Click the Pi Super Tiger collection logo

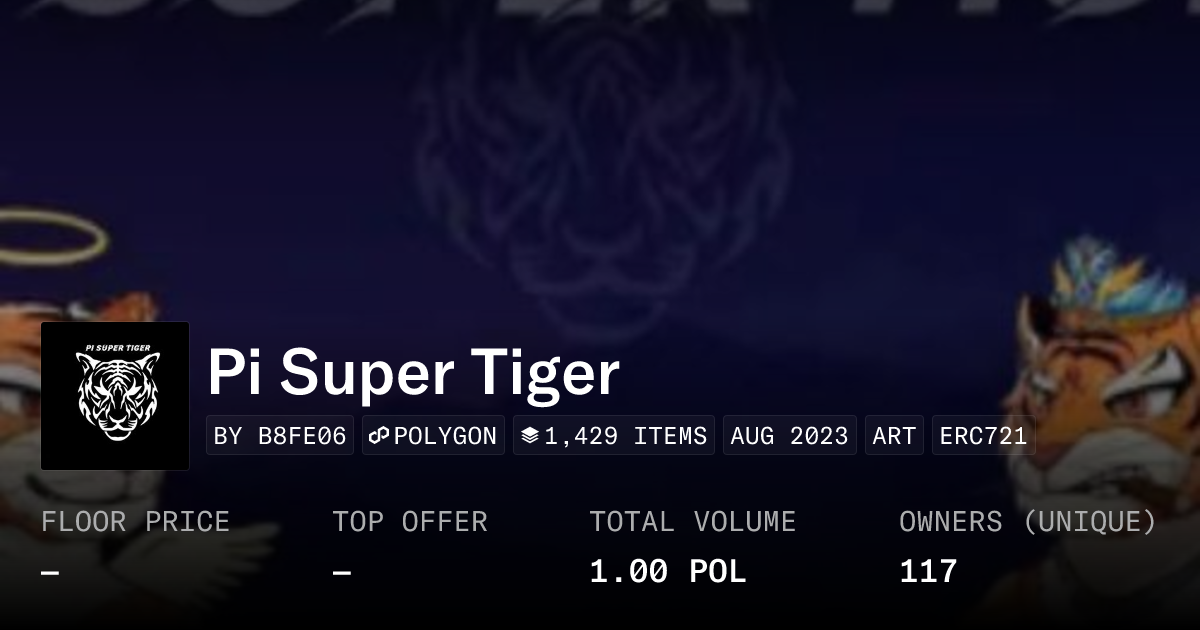tap(115, 396)
